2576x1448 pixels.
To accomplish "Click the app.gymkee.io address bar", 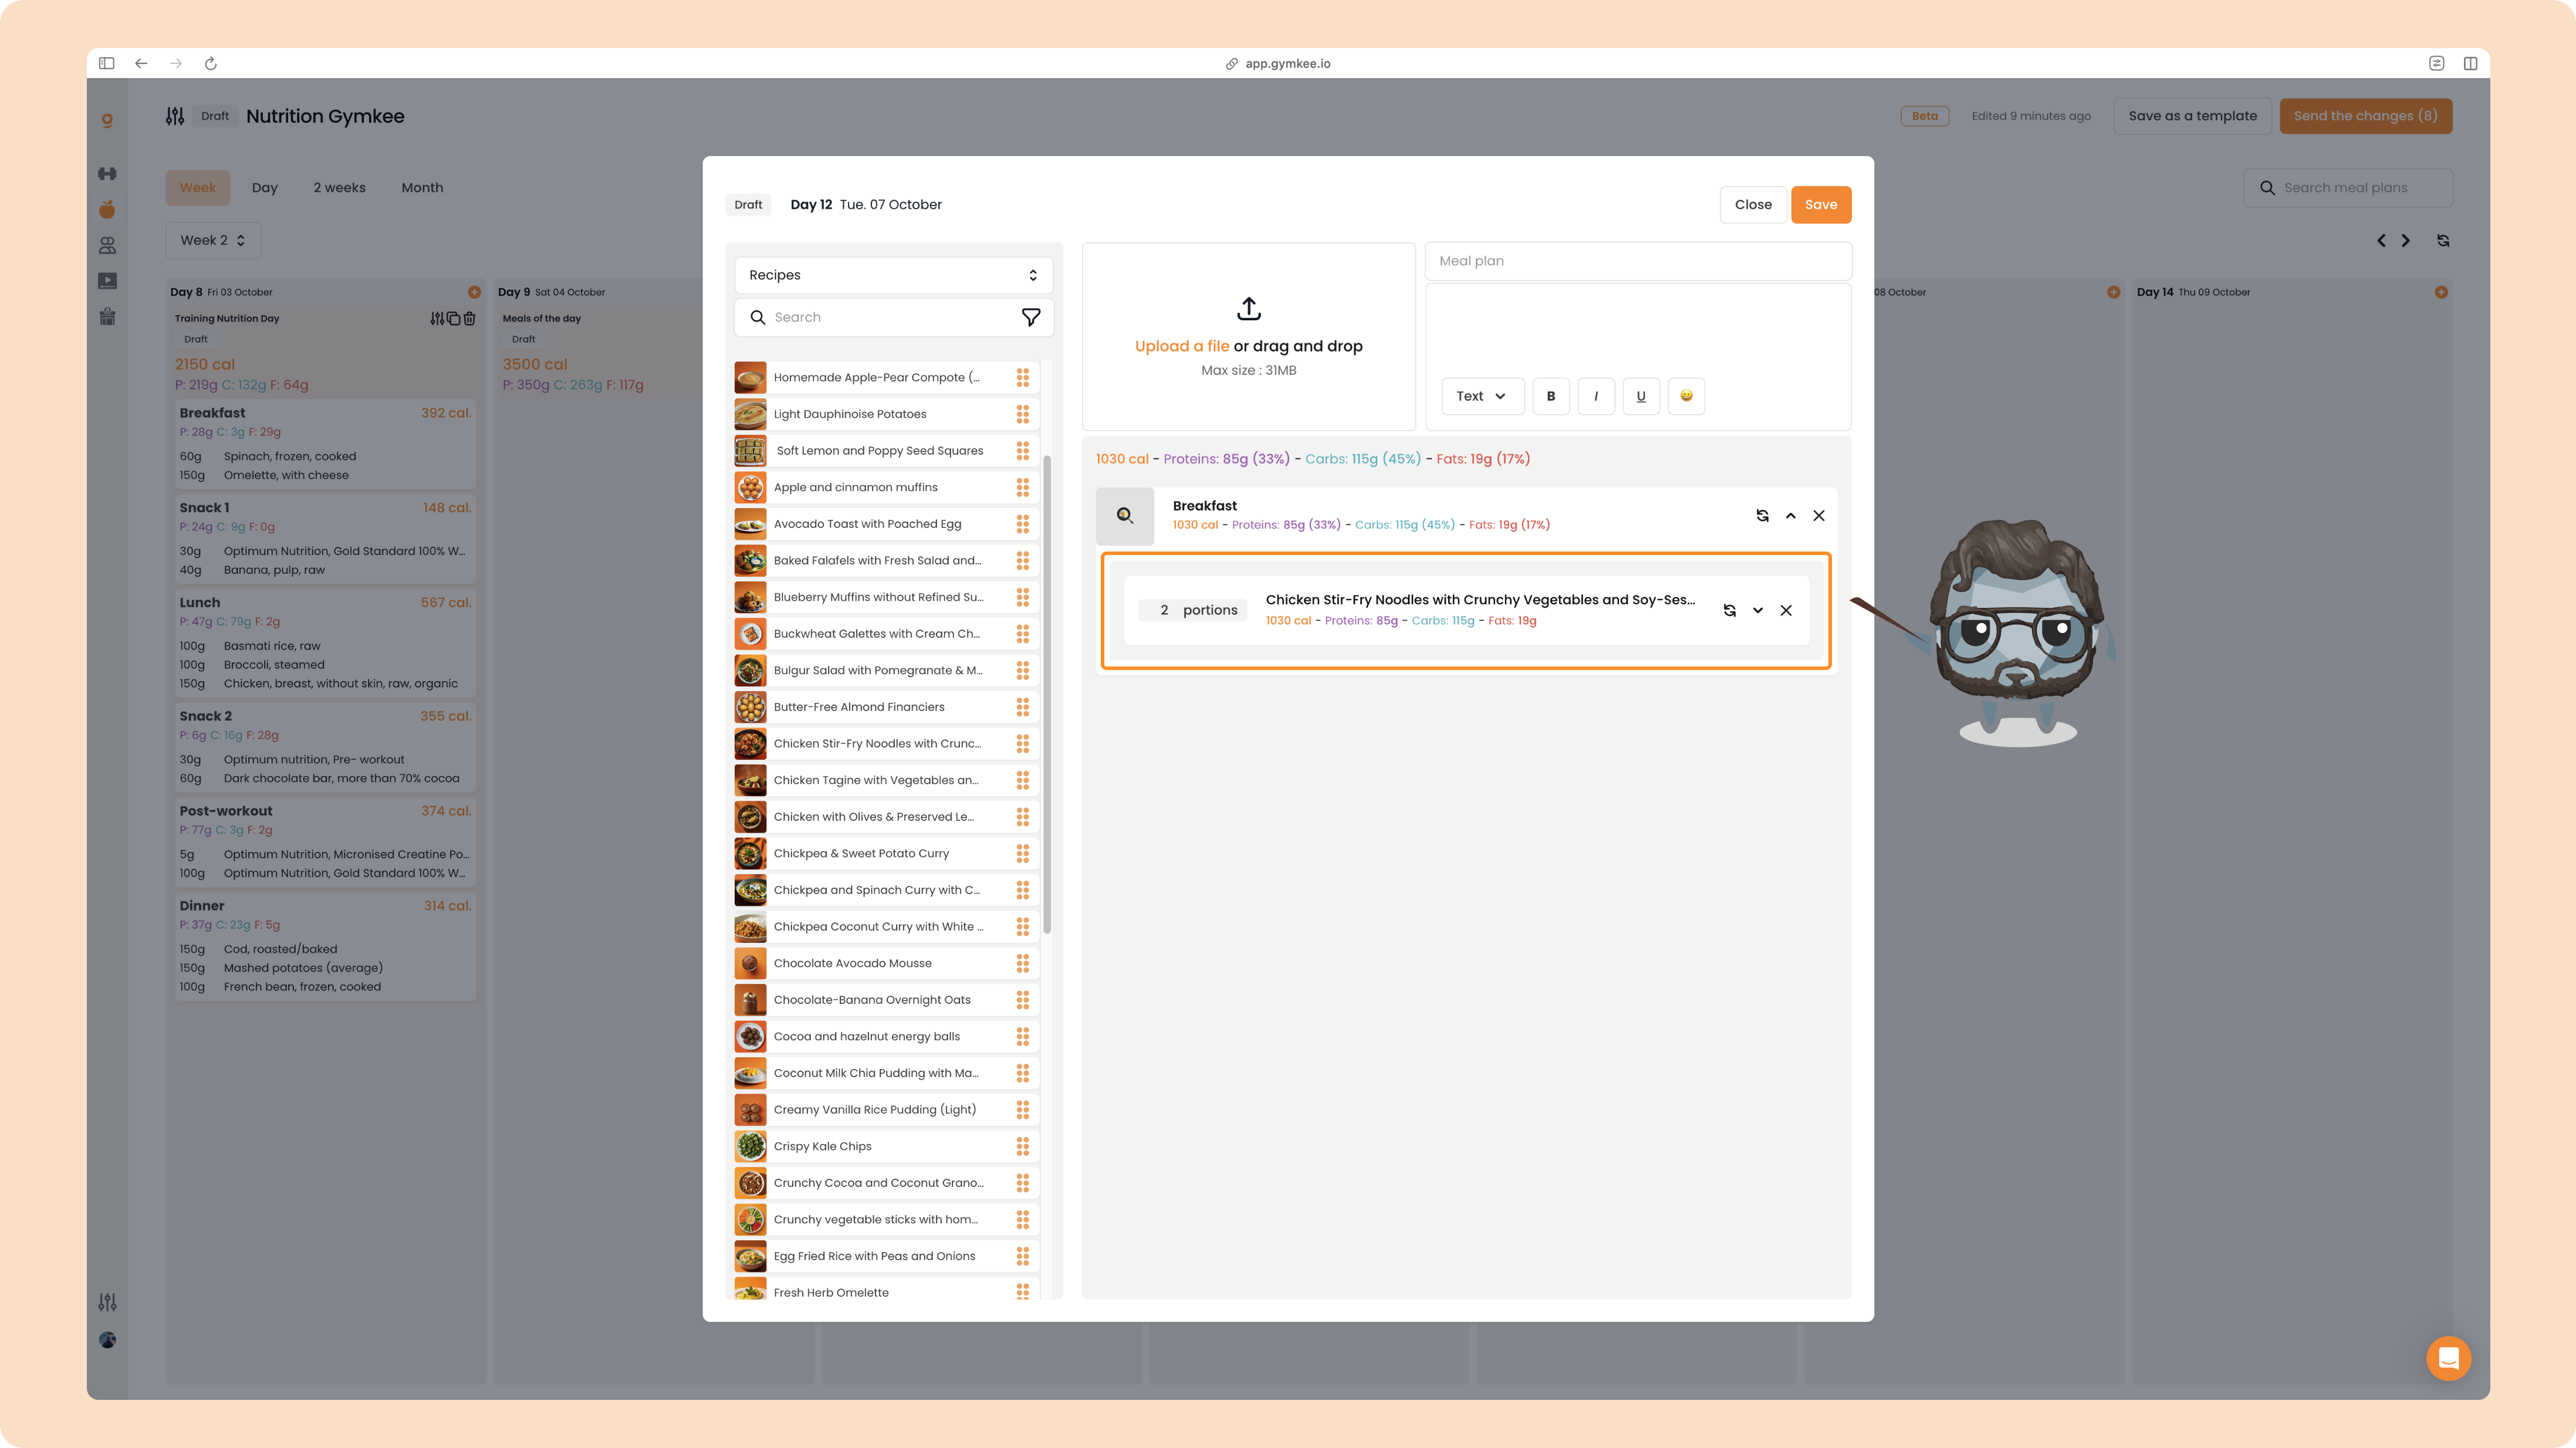I will (1278, 63).
